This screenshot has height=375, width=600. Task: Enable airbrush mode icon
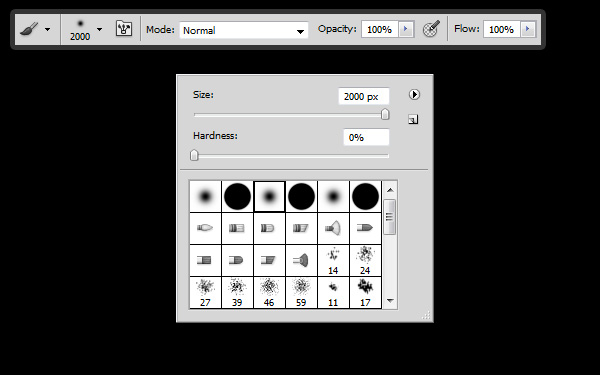point(431,29)
